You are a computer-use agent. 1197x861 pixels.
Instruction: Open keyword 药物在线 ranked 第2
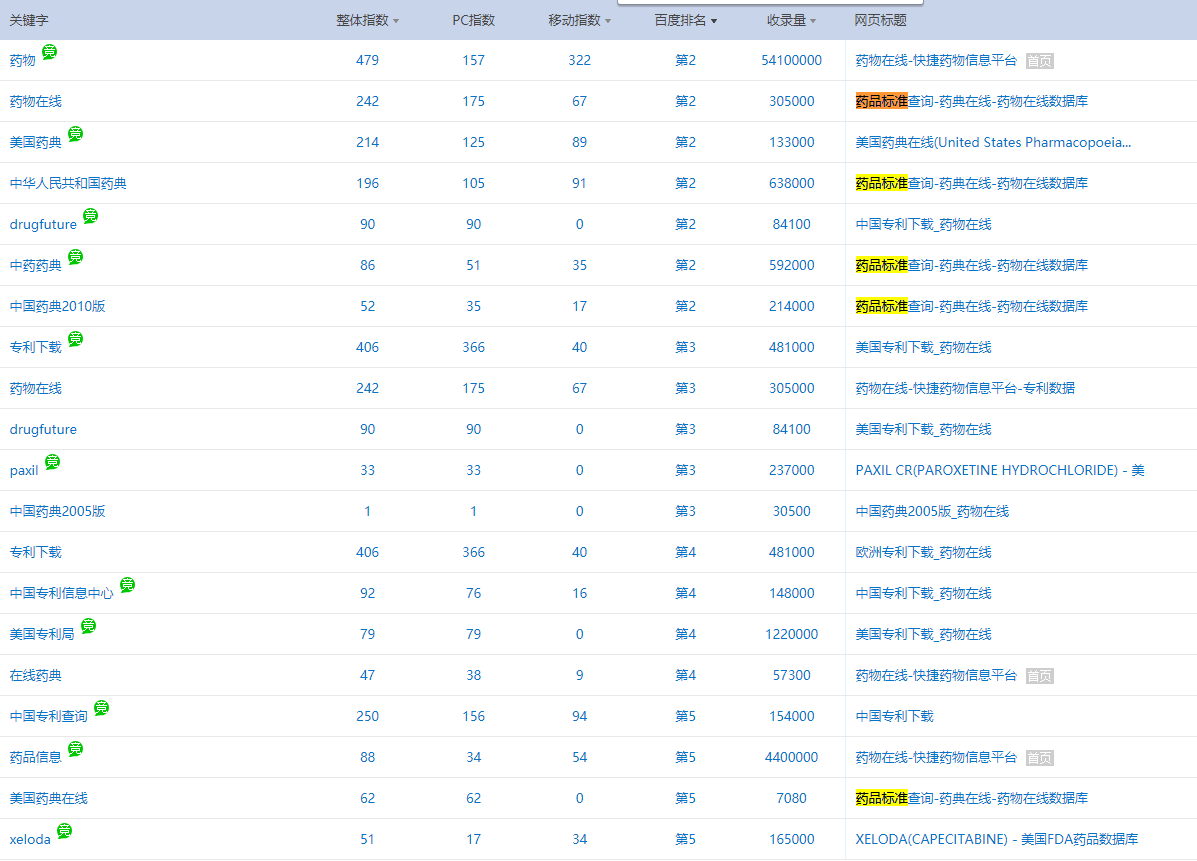coord(36,102)
